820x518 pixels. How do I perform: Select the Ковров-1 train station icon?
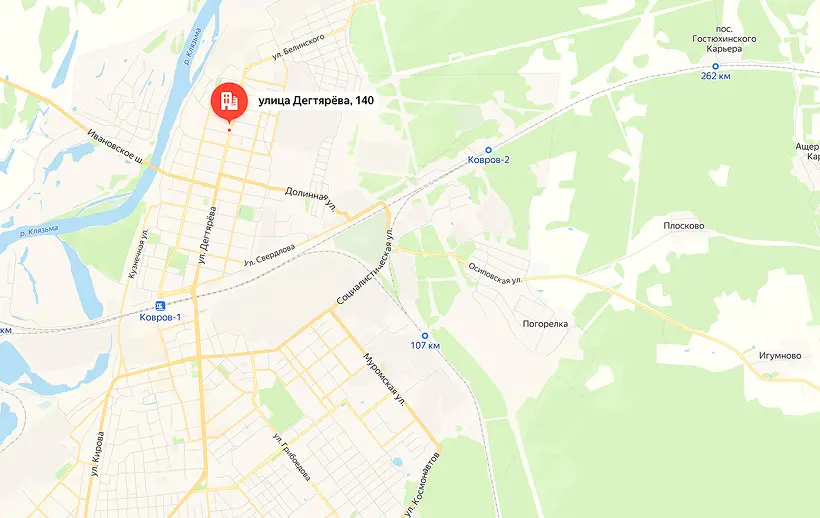(160, 306)
